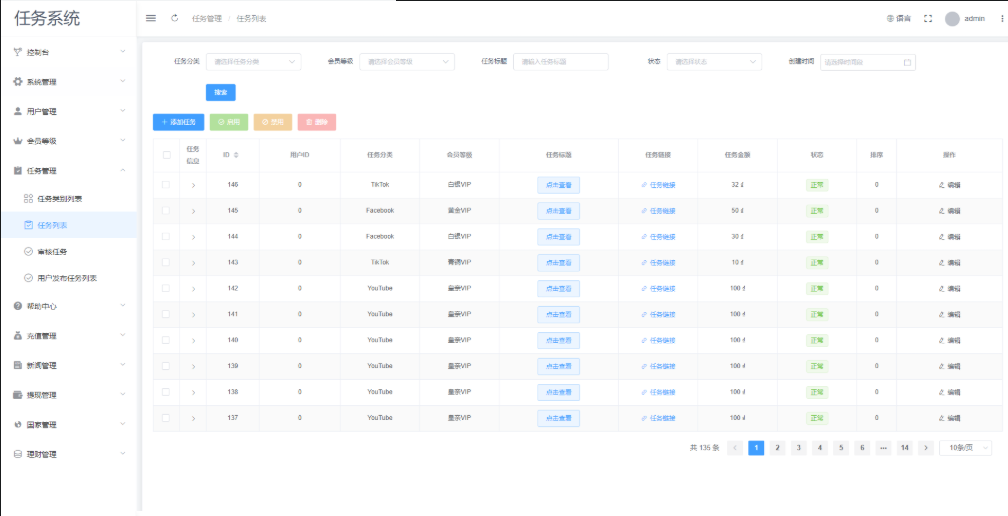Go to page 14 in pagination
Screen dimensions: 1008x516
pyautogui.click(x=904, y=448)
